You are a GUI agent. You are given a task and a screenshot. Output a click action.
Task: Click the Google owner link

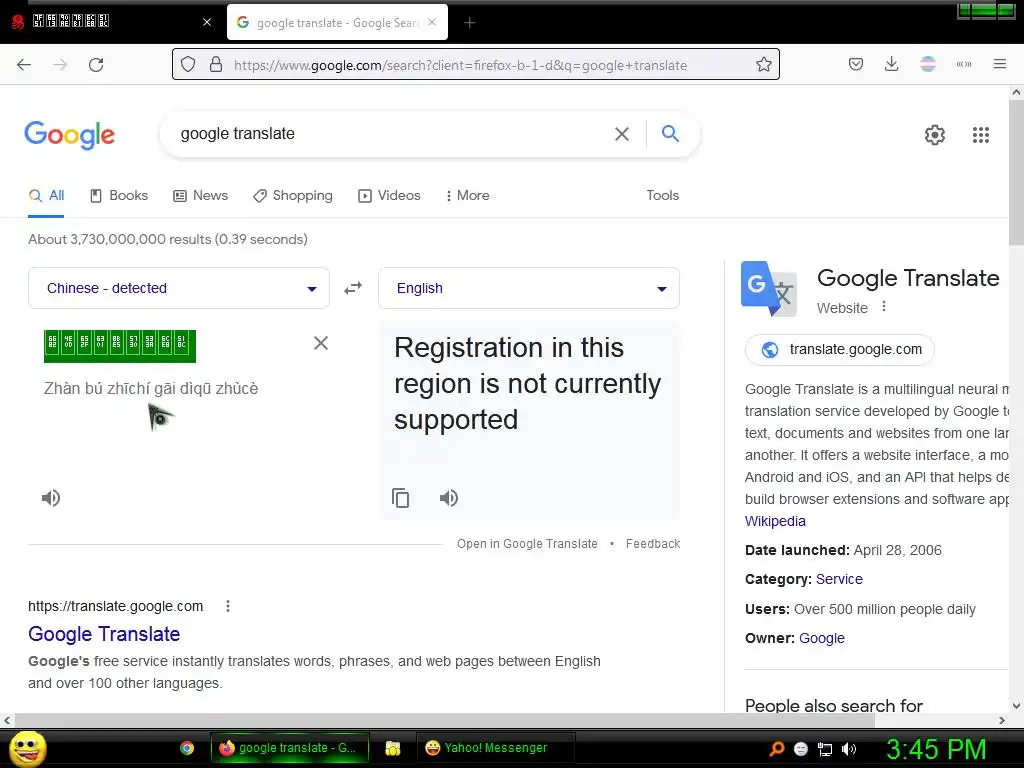point(822,638)
